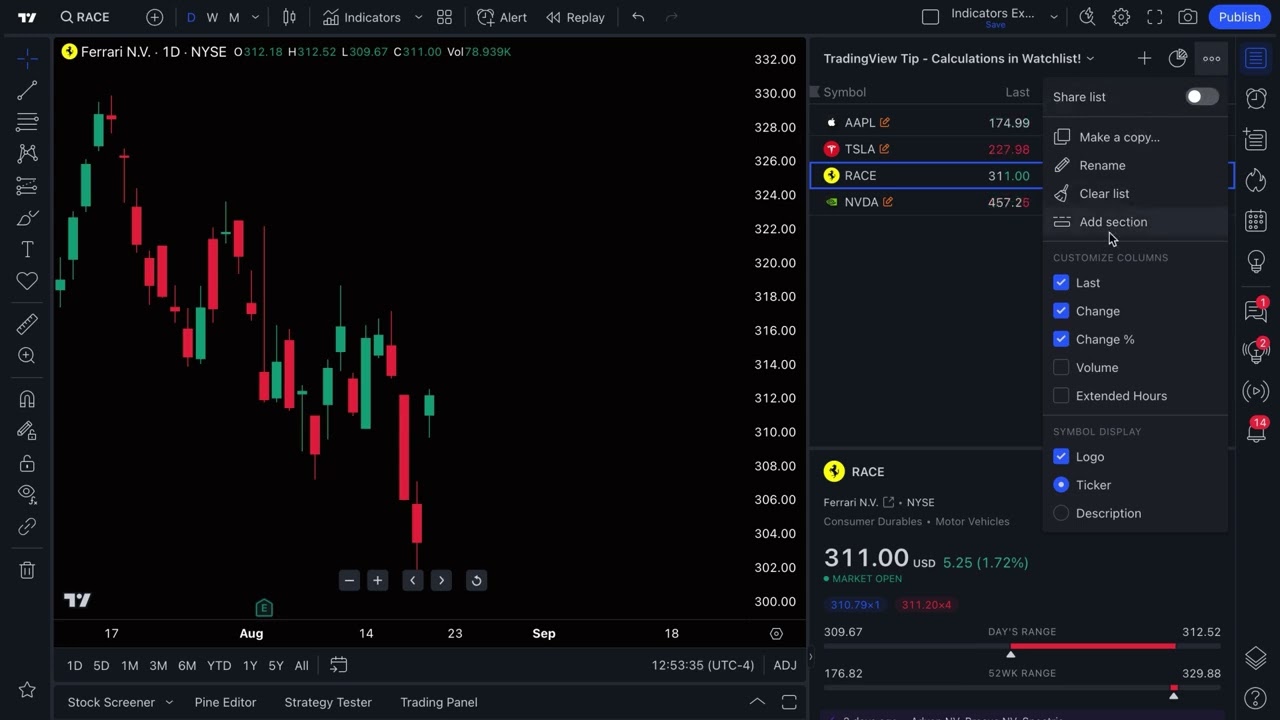Select the text annotation tool
The height and width of the screenshot is (720, 1280).
[27, 249]
